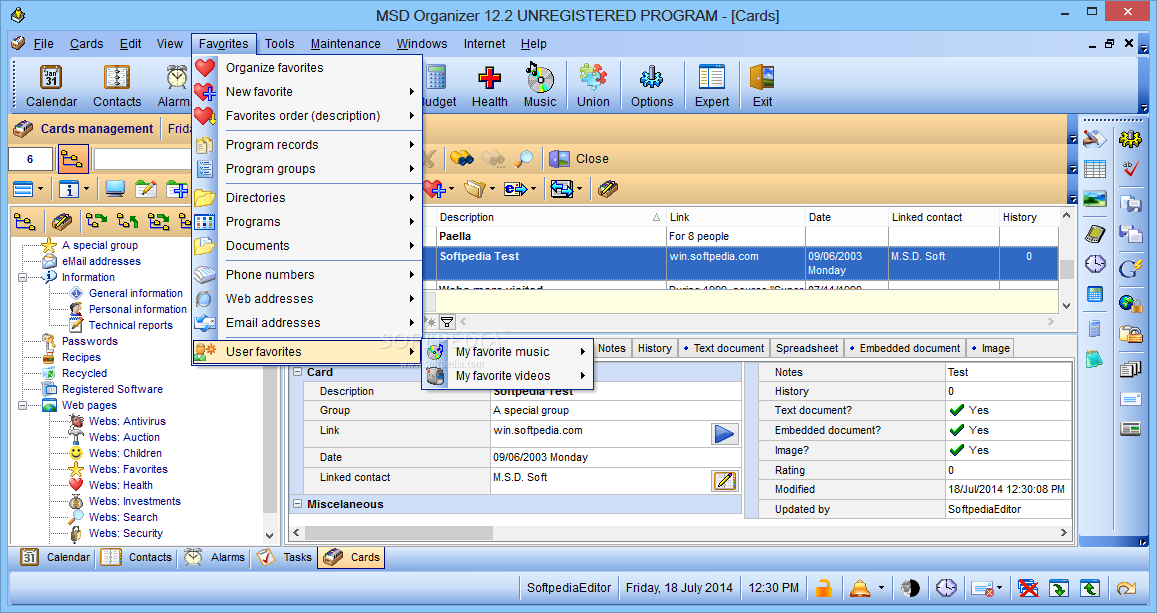Switch to the Spreadsheet tab
The image size is (1157, 613).
(807, 348)
